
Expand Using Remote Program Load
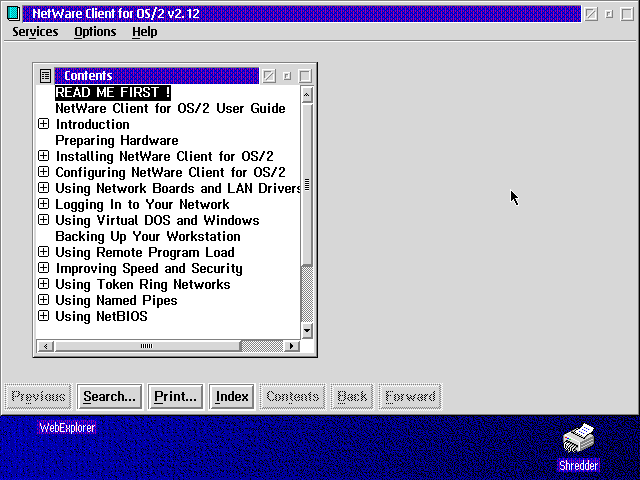tap(43, 252)
